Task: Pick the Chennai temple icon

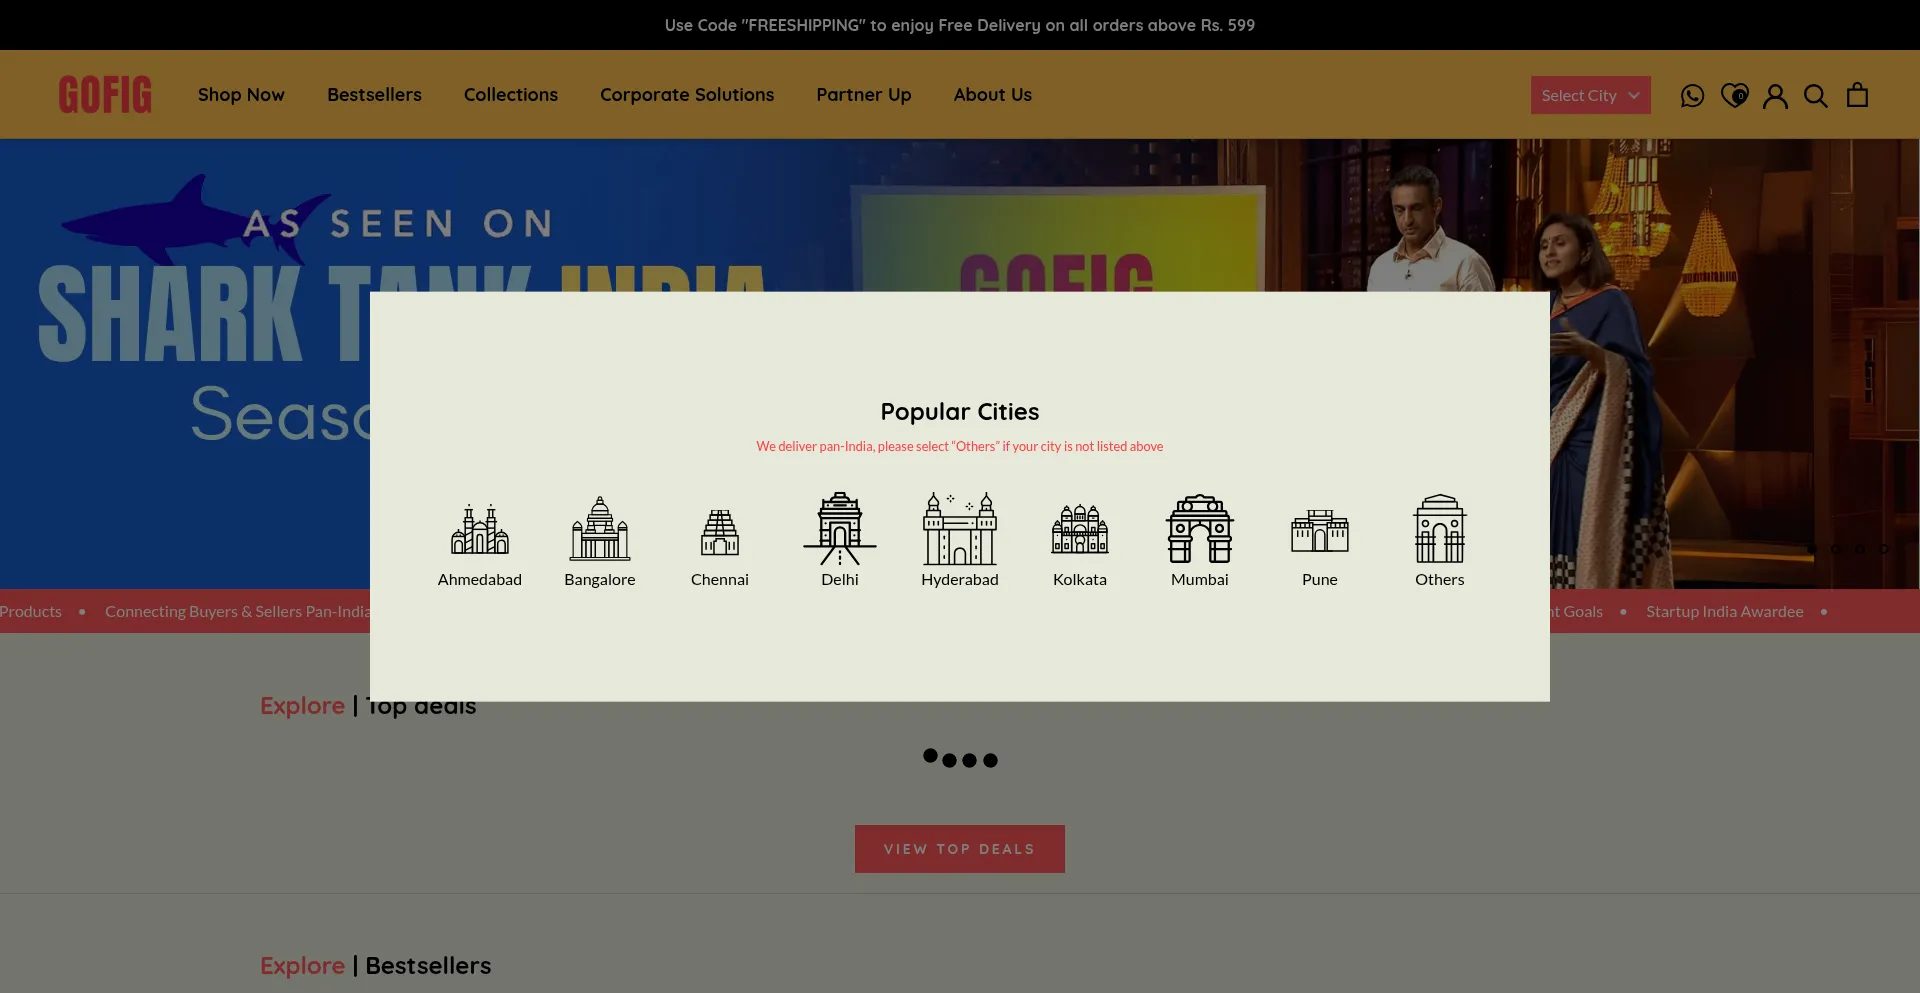Action: (719, 532)
